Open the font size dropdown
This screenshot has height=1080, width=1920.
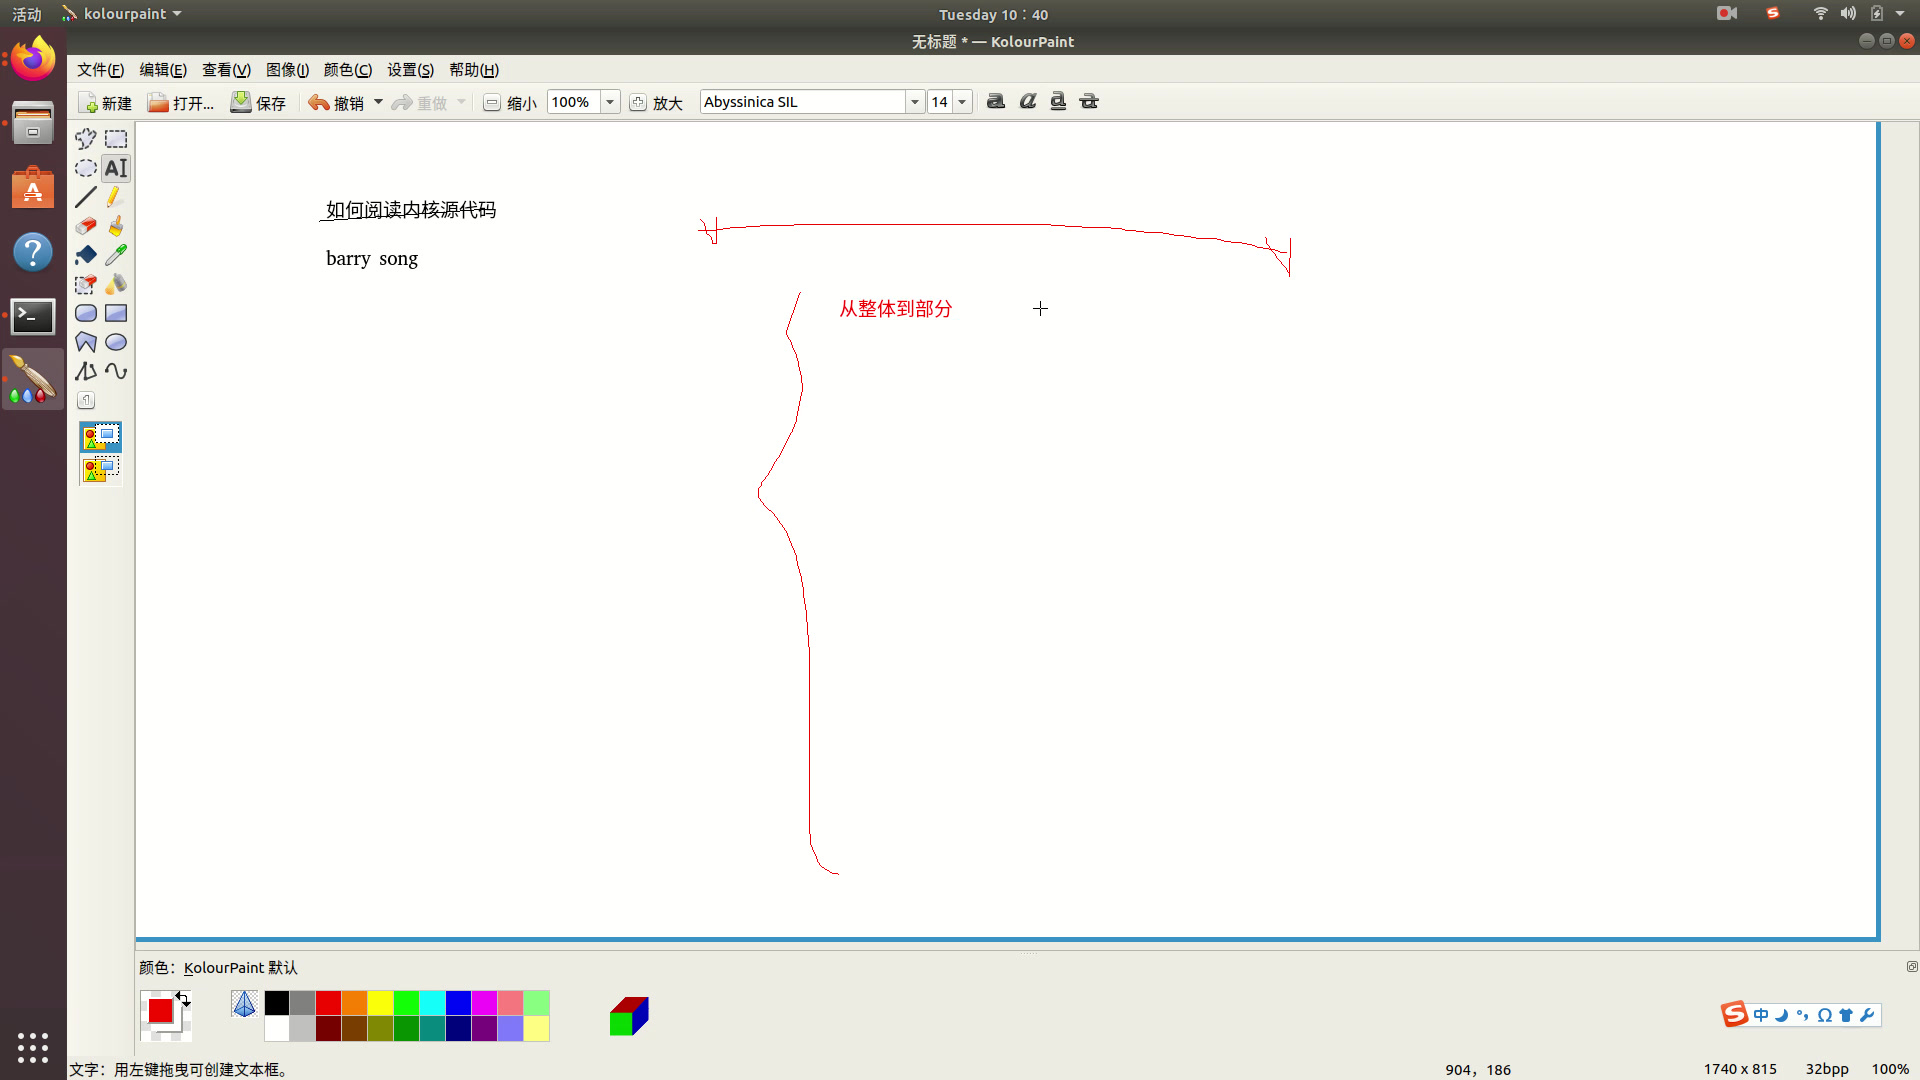[x=962, y=102]
